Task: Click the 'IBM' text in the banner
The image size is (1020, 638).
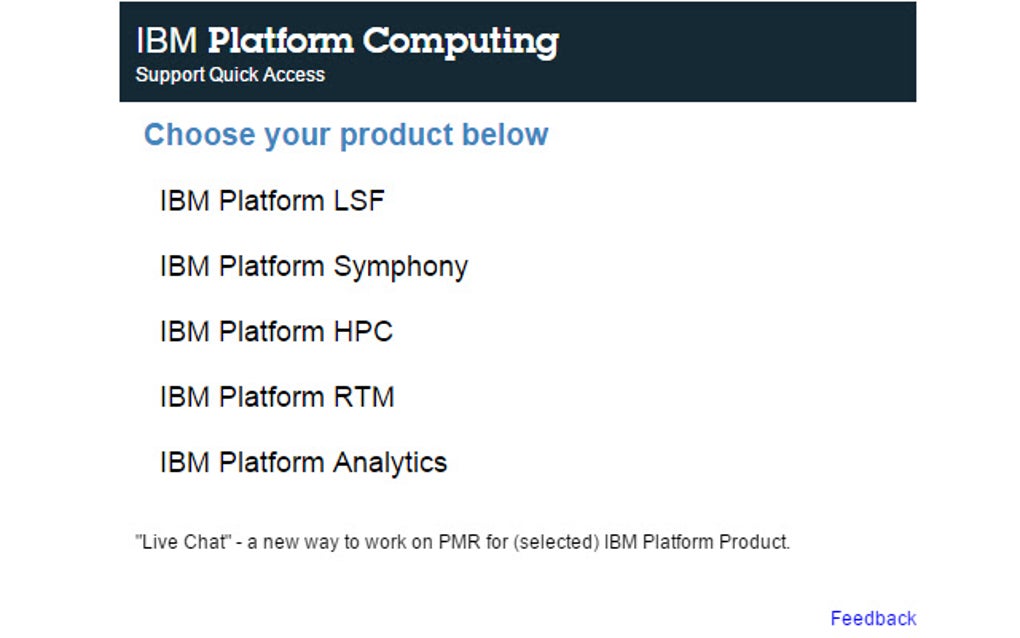Action: tap(167, 41)
